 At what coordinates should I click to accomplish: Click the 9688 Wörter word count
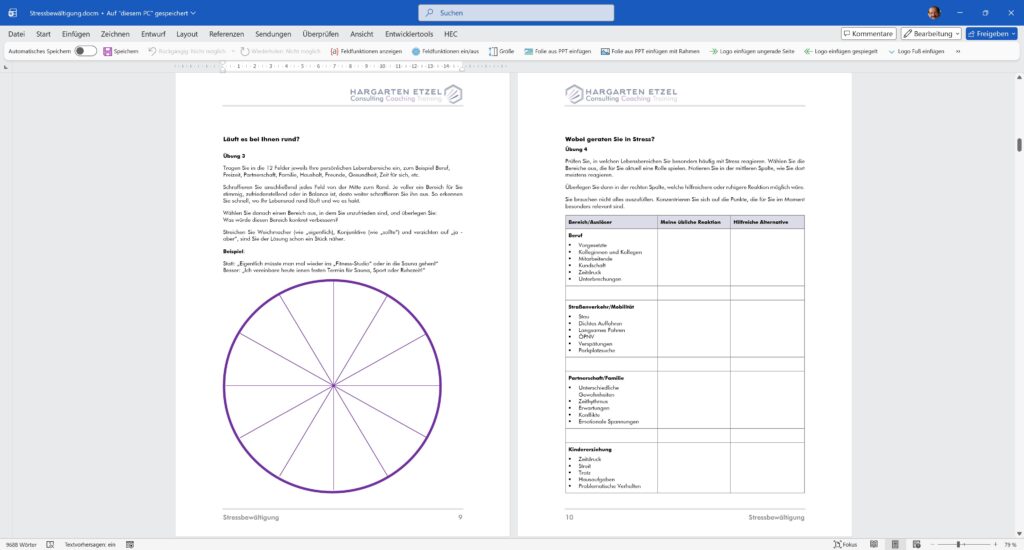coord(23,544)
